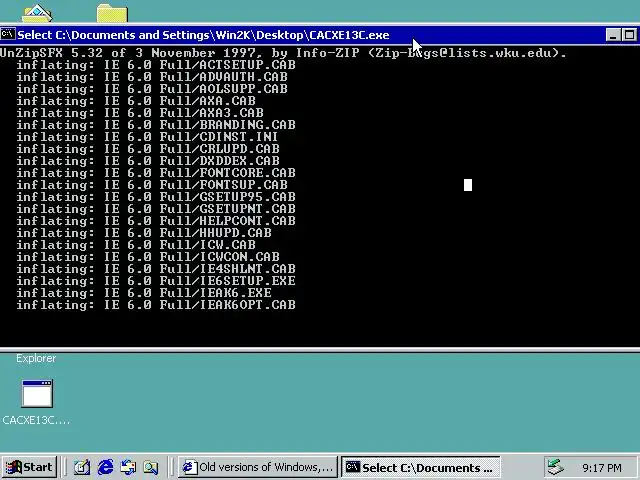Click the AOLSUPP.CAB output line
This screenshot has width=640, height=480.
tap(152, 89)
